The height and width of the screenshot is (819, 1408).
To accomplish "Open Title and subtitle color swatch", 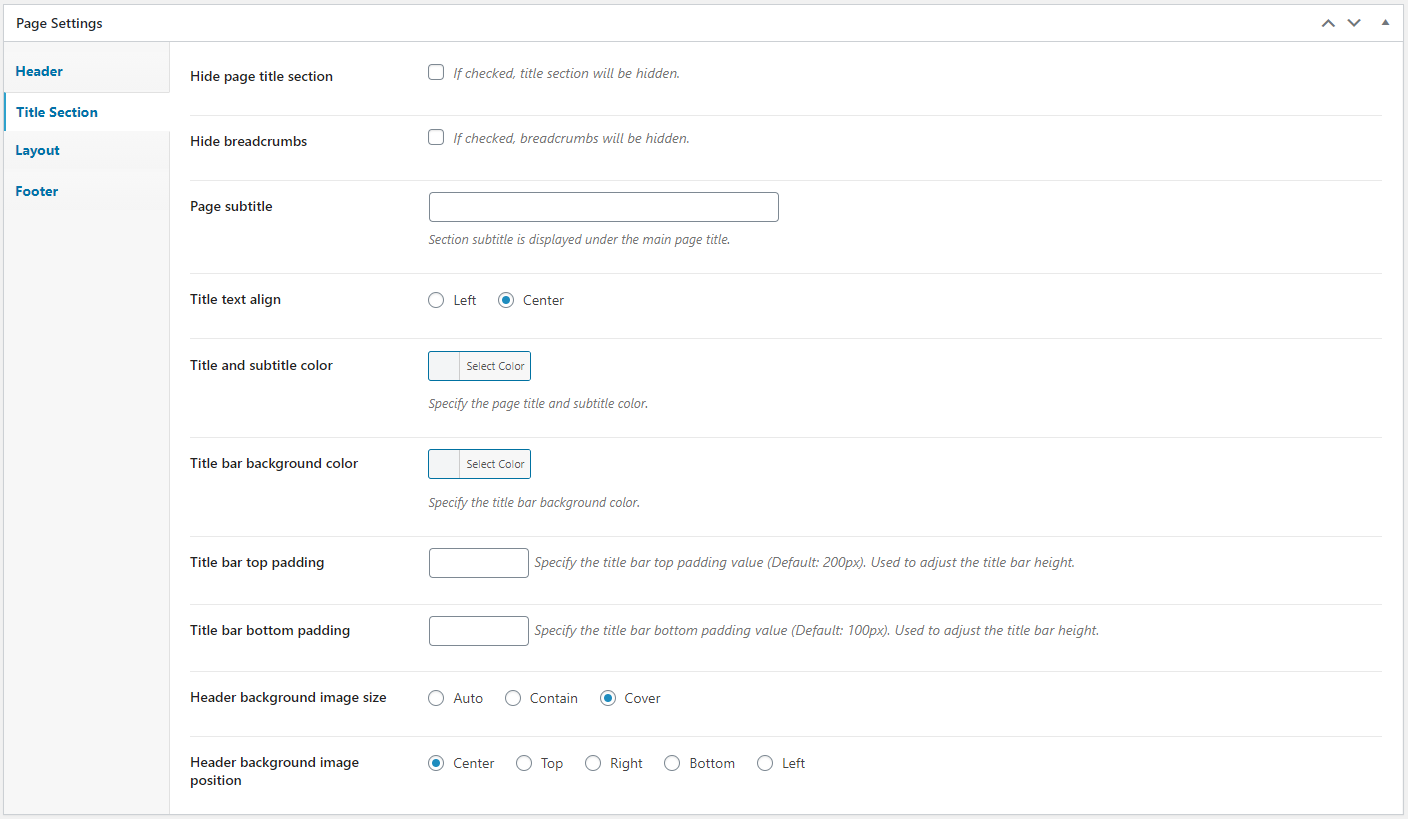I will pyautogui.click(x=444, y=366).
